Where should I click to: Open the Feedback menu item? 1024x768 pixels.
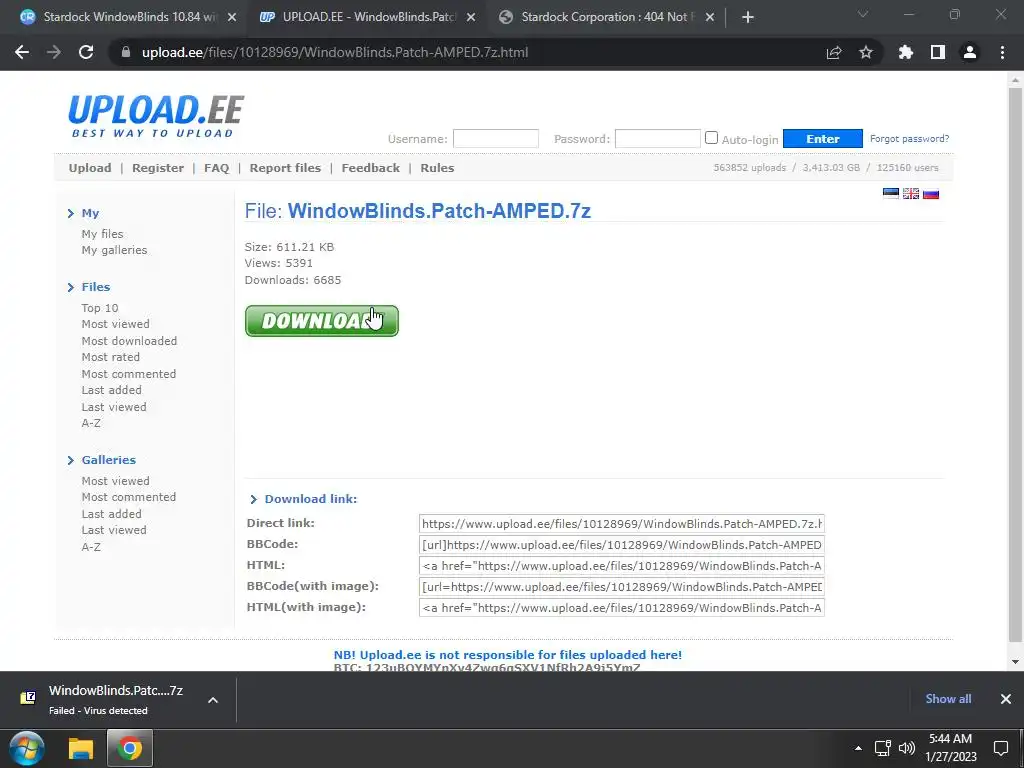(x=370, y=168)
